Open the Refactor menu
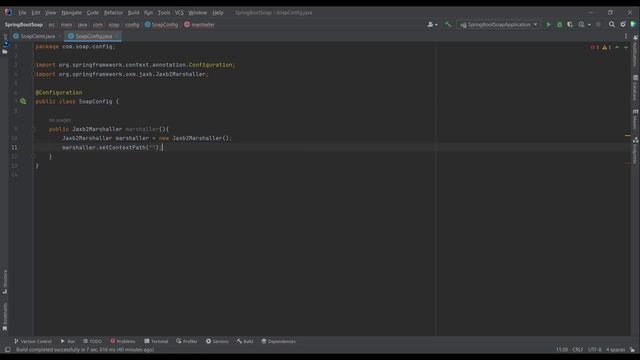Screen dimensions: 640x360 pos(113,13)
